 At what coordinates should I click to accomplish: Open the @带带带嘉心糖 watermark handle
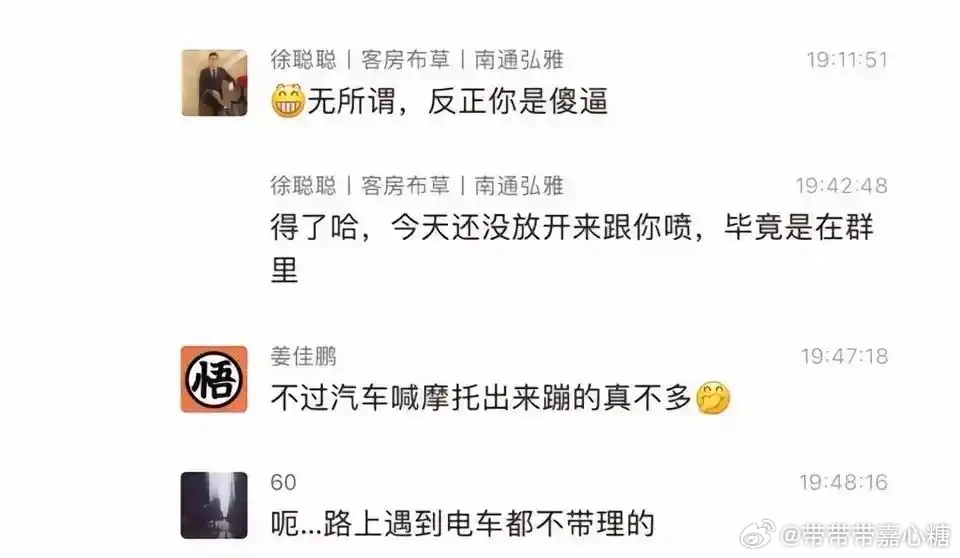click(x=864, y=535)
